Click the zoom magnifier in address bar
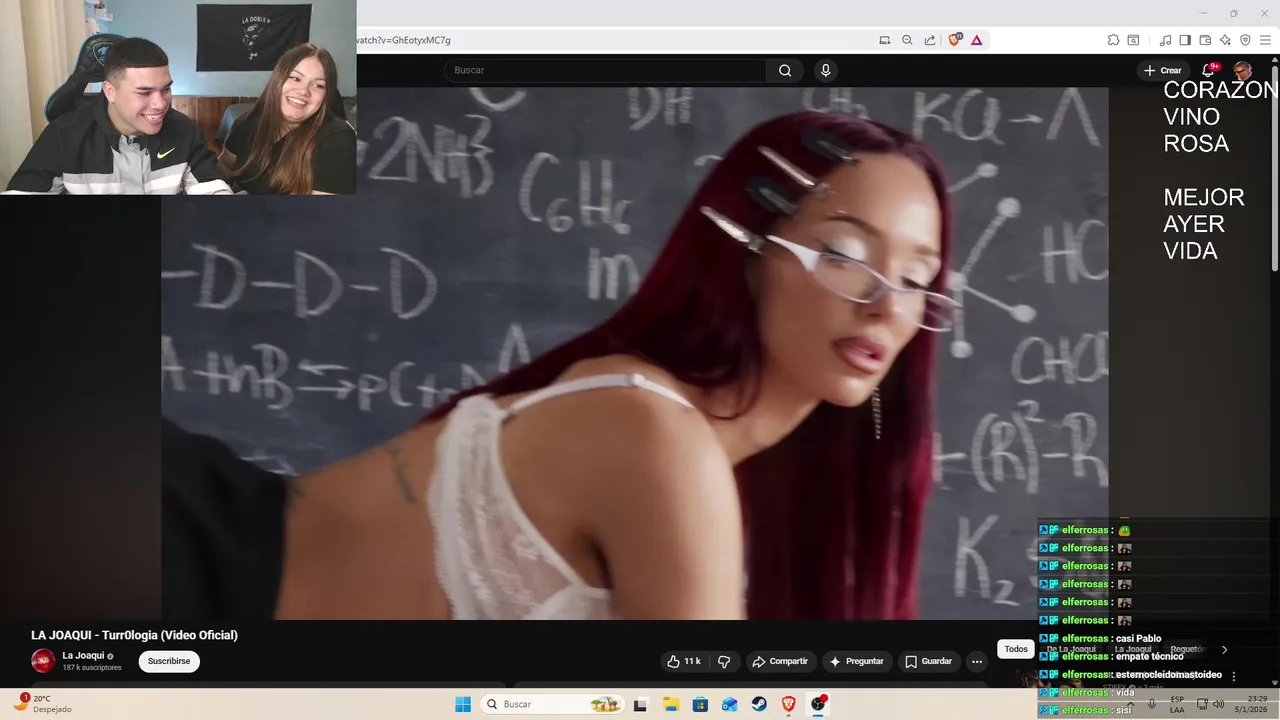This screenshot has height=720, width=1280. pos(907,40)
